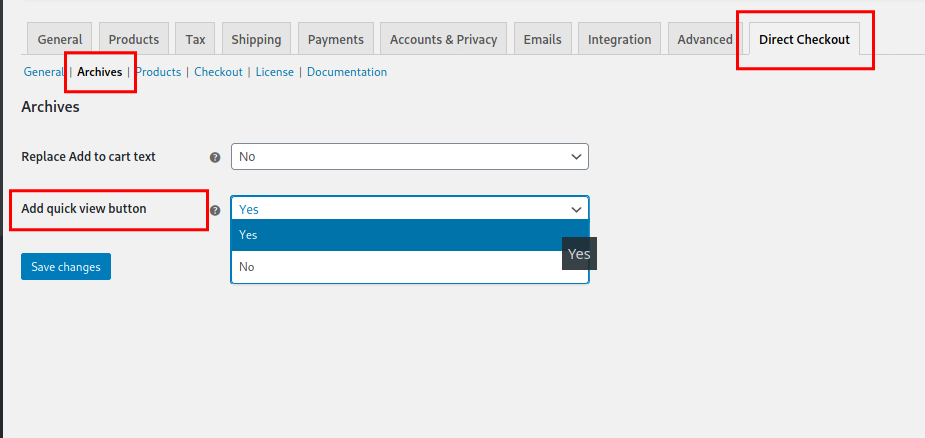The height and width of the screenshot is (438, 925).
Task: Click help icon beside Add quick view button
Action: [215, 210]
